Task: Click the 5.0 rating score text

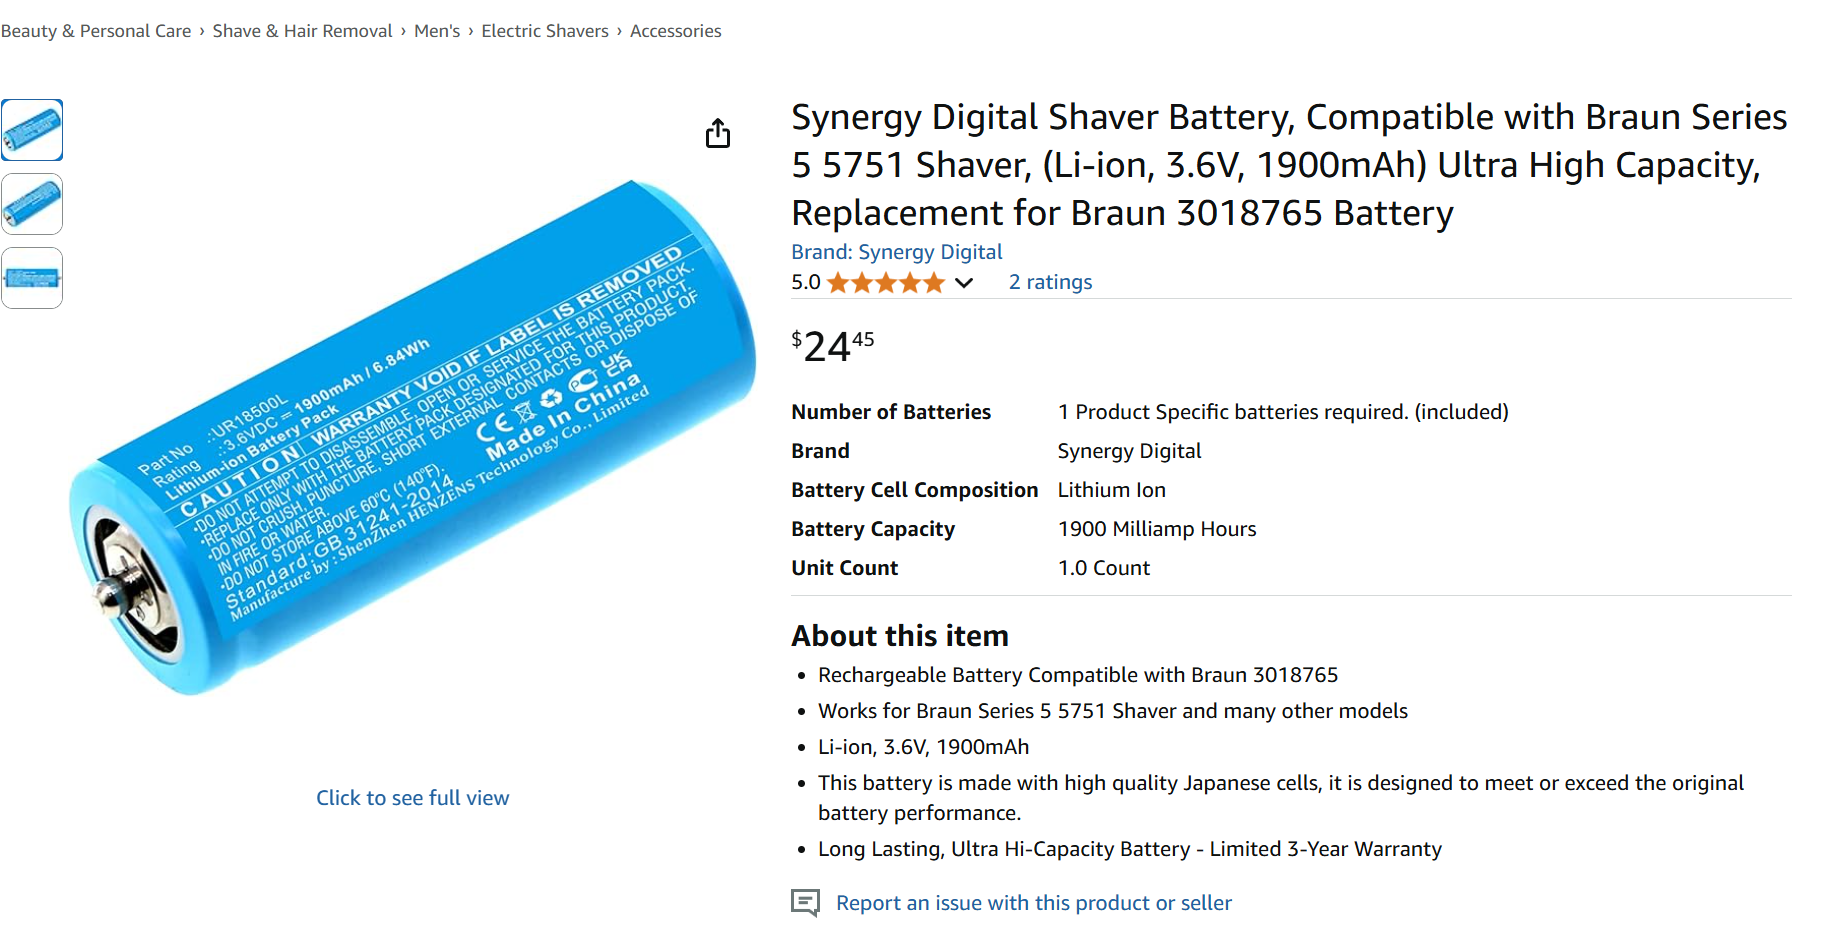Action: 806,283
